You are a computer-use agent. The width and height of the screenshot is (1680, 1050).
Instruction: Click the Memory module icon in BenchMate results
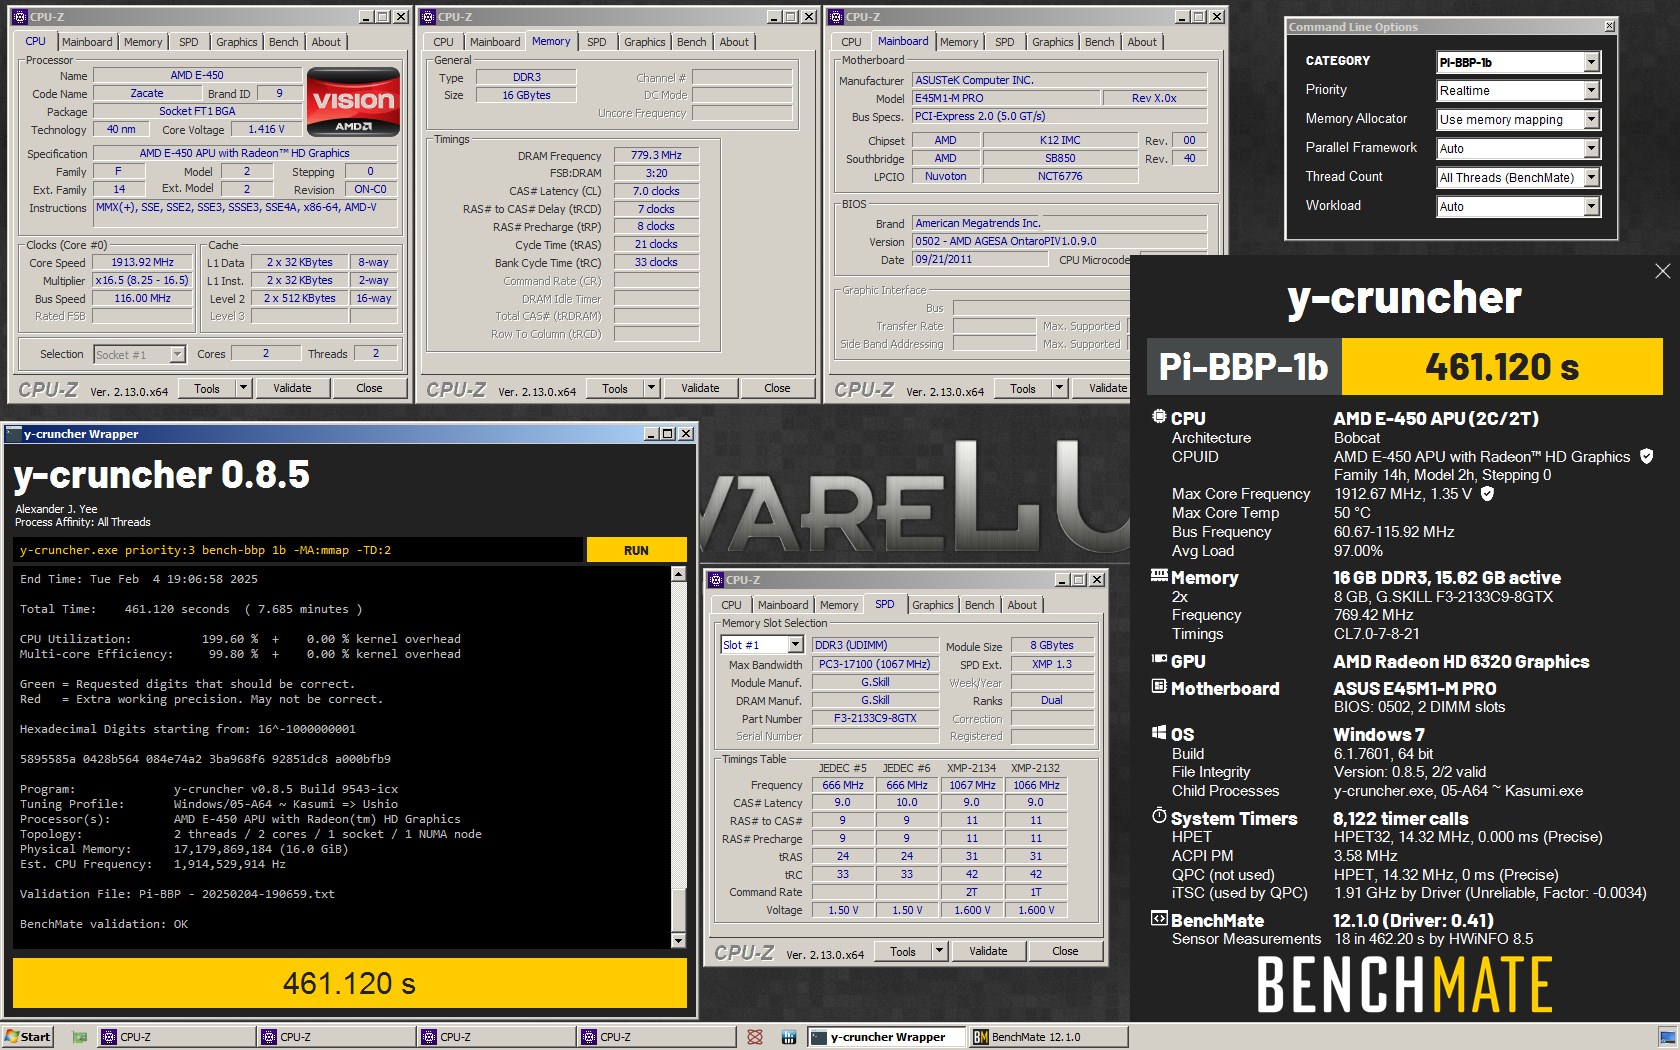(x=1159, y=576)
